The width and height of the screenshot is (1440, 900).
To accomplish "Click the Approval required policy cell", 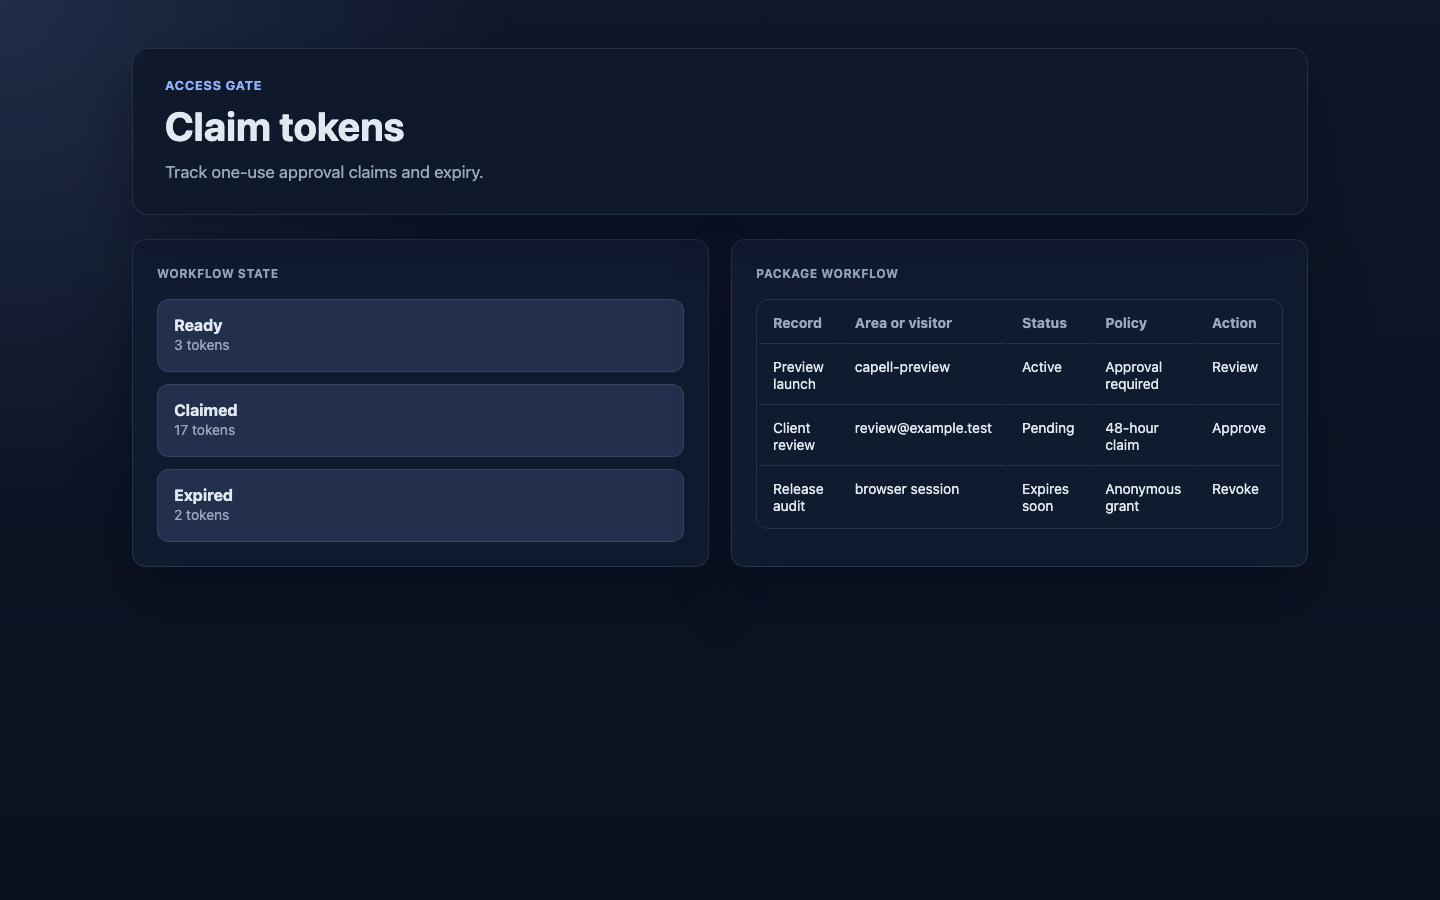I will [x=1144, y=375].
